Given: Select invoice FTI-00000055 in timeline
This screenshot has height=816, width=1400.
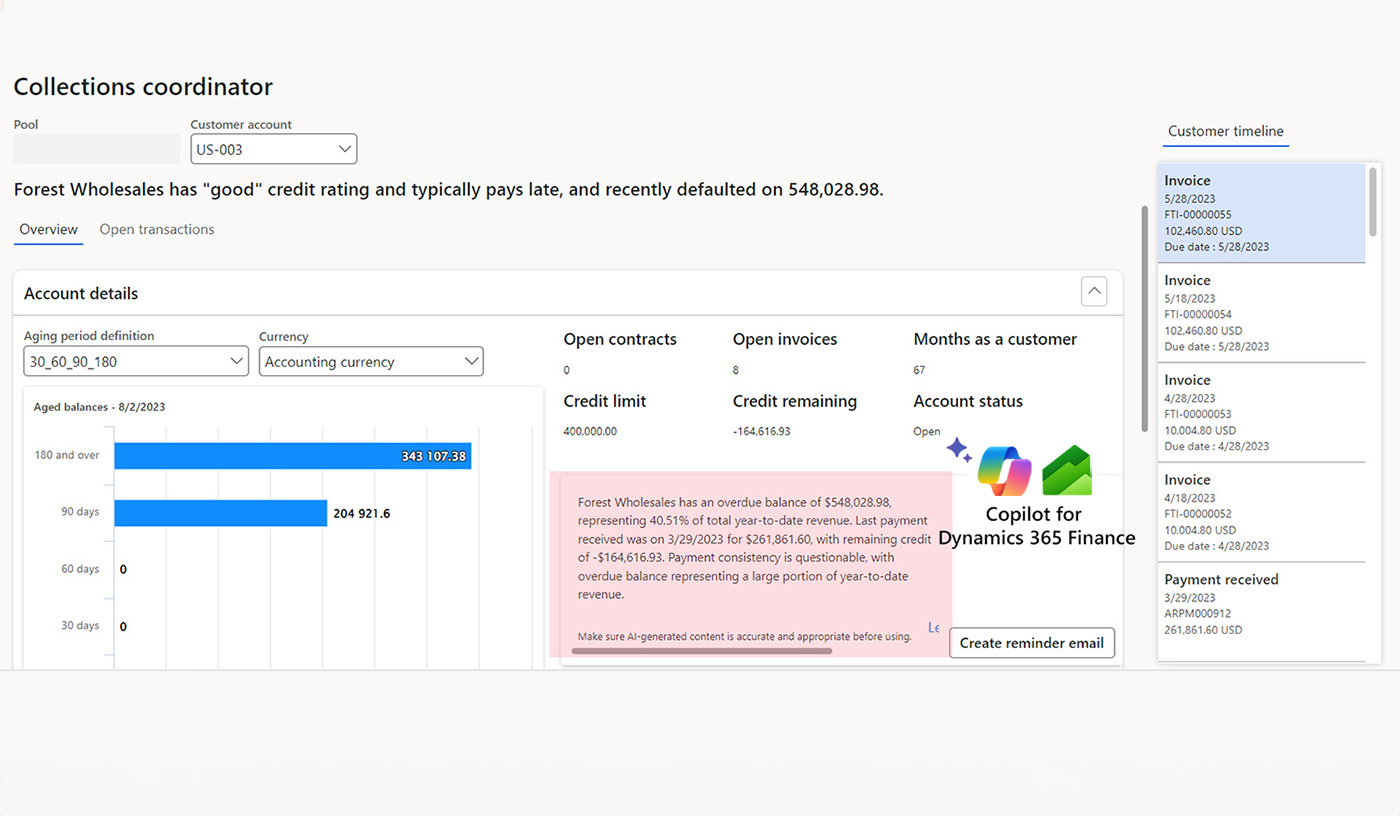Looking at the screenshot, I should (x=1262, y=213).
